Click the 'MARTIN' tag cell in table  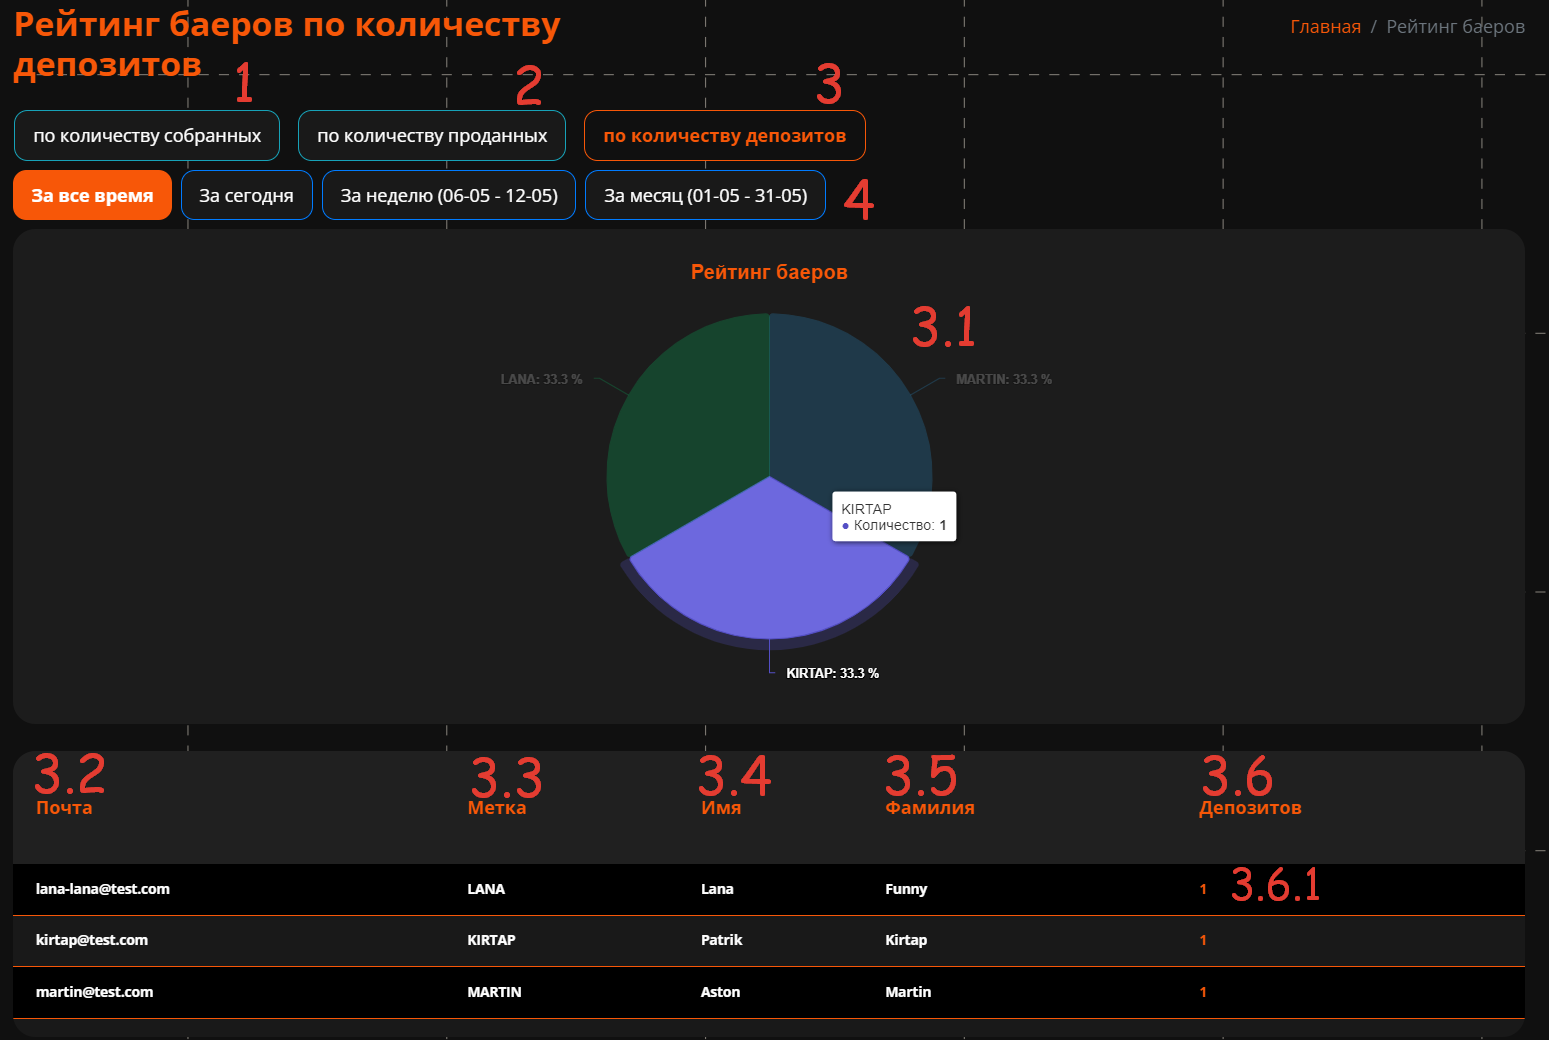pyautogui.click(x=494, y=992)
